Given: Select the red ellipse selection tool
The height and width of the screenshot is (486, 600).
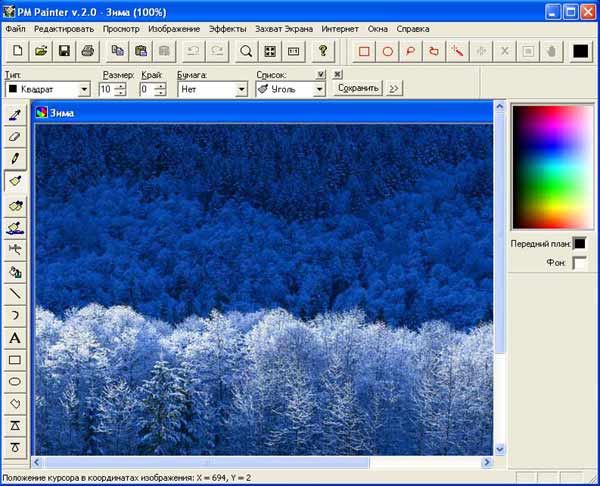Looking at the screenshot, I should [388, 50].
